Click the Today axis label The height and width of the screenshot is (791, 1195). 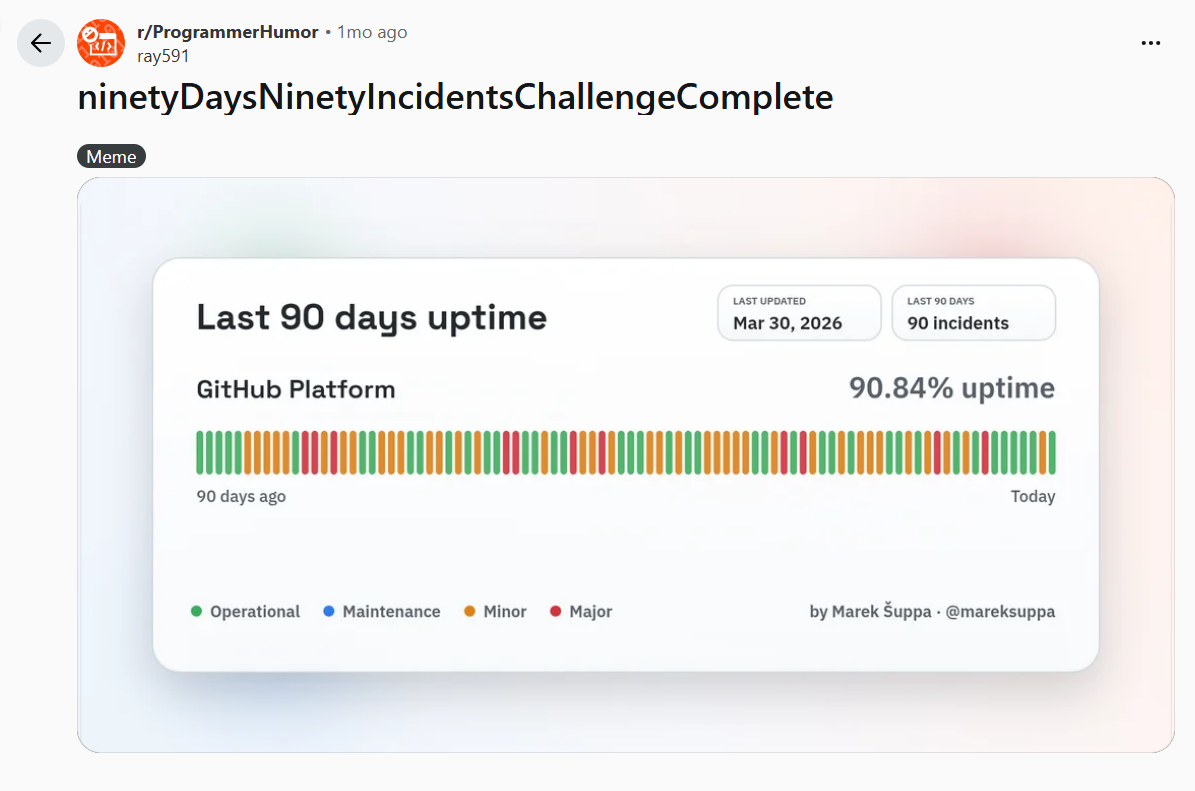tap(1033, 497)
